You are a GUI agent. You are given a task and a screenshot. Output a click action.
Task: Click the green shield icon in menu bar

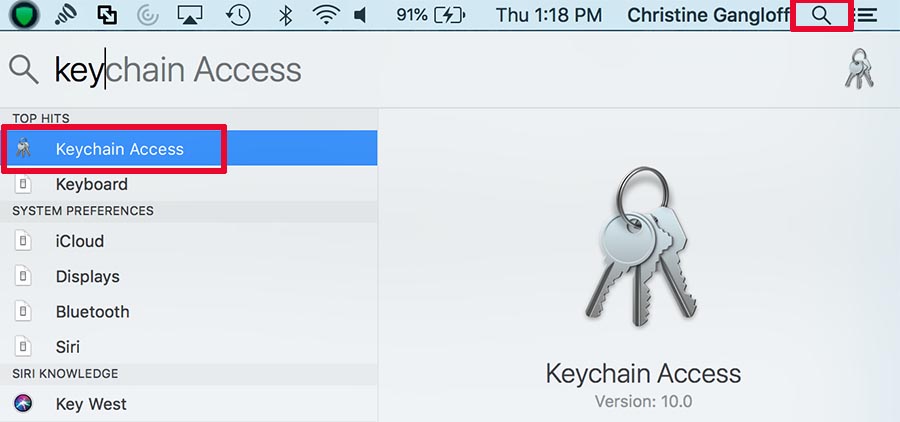[x=23, y=16]
